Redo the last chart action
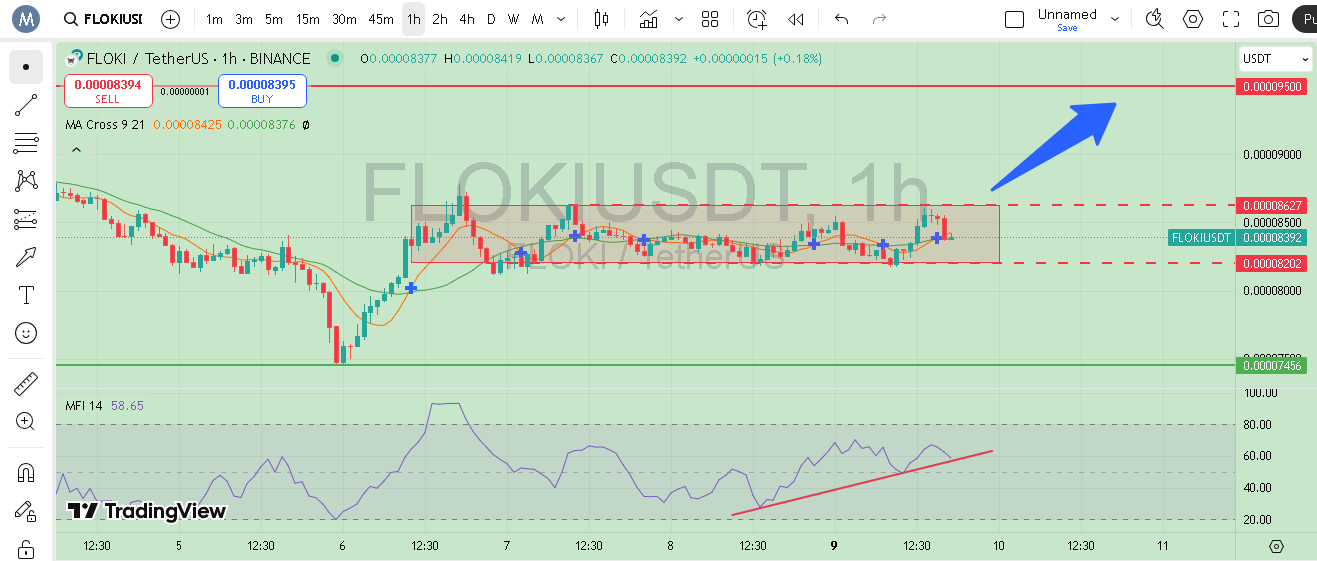The height and width of the screenshot is (561, 1317). (879, 19)
